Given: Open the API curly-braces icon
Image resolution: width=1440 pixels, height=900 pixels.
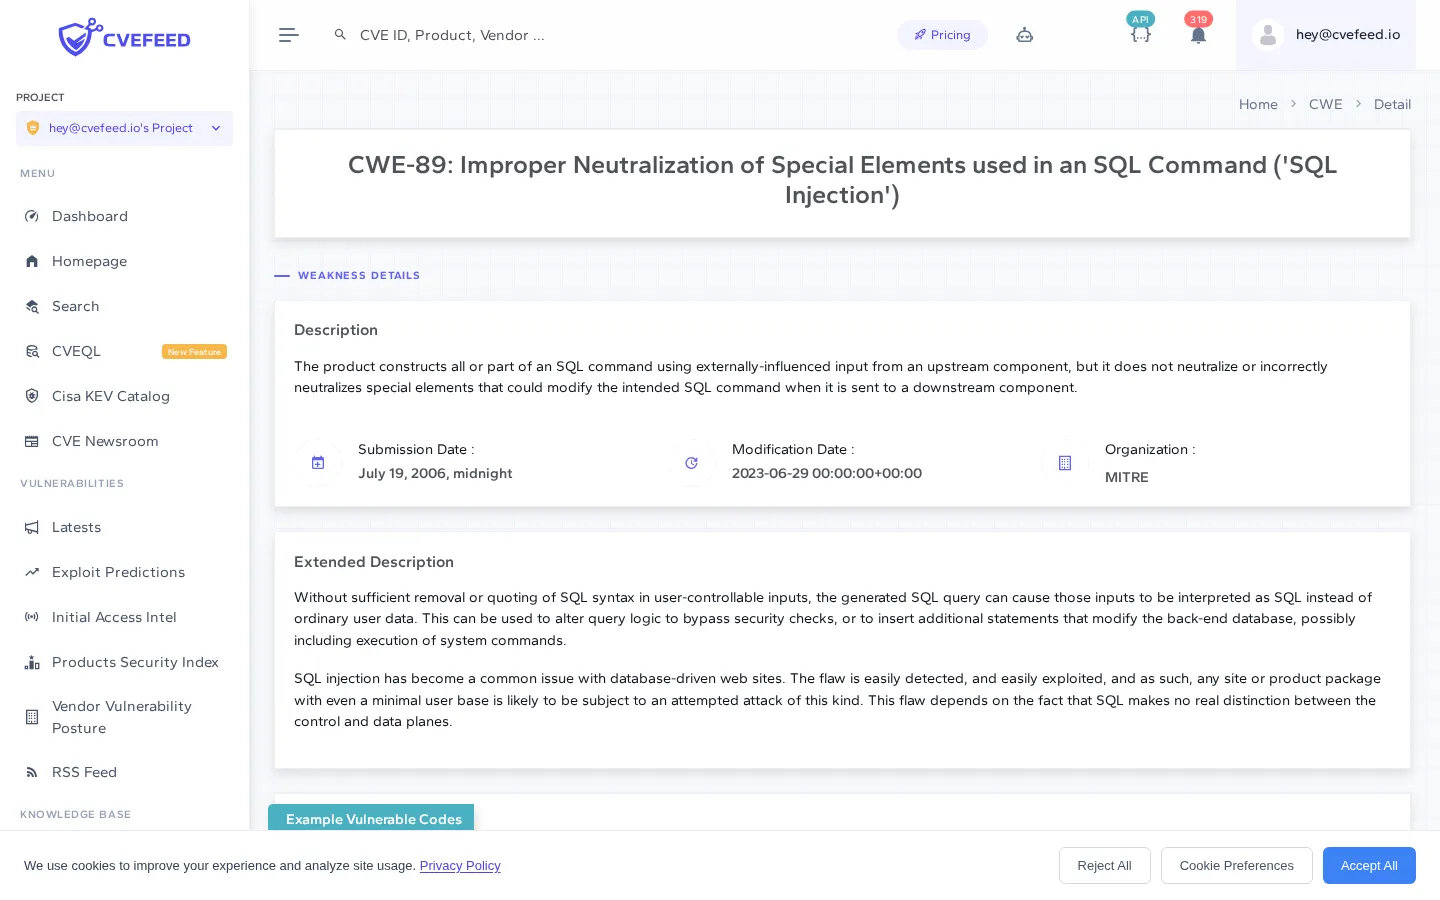Looking at the screenshot, I should (x=1141, y=35).
